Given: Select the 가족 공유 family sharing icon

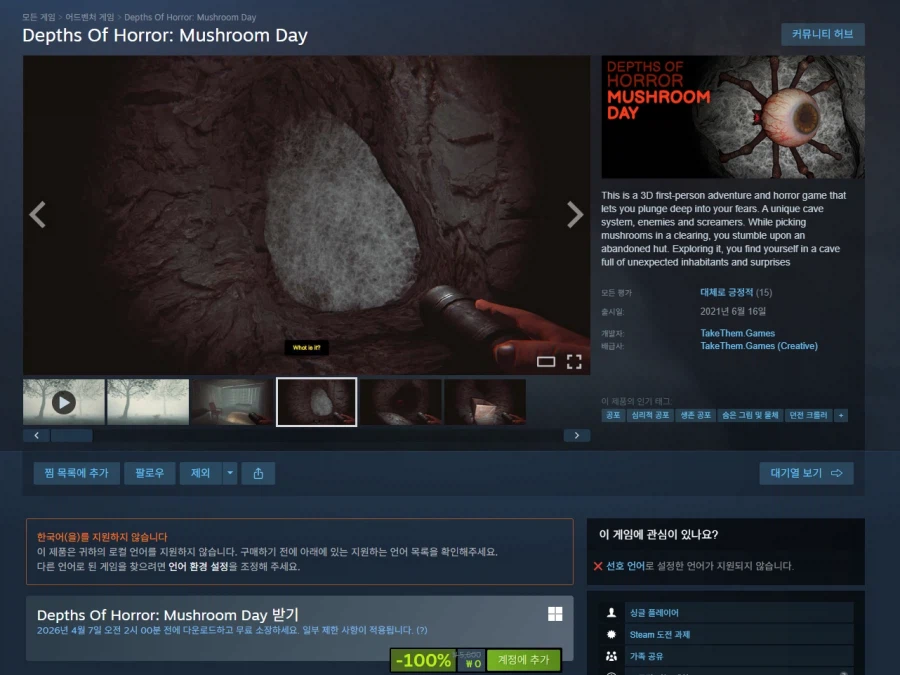Looking at the screenshot, I should pyautogui.click(x=611, y=656).
